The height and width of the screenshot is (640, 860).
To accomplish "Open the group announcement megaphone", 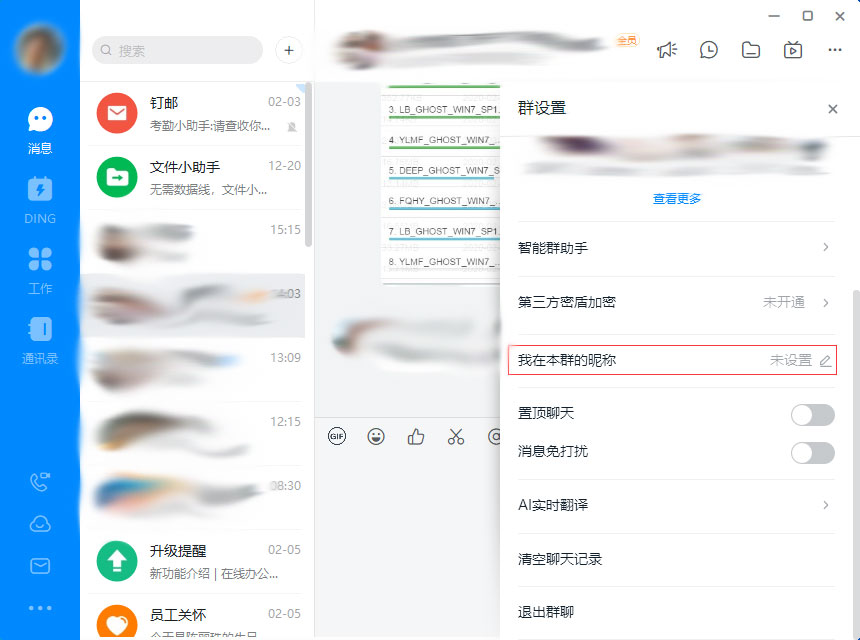I will 667,49.
